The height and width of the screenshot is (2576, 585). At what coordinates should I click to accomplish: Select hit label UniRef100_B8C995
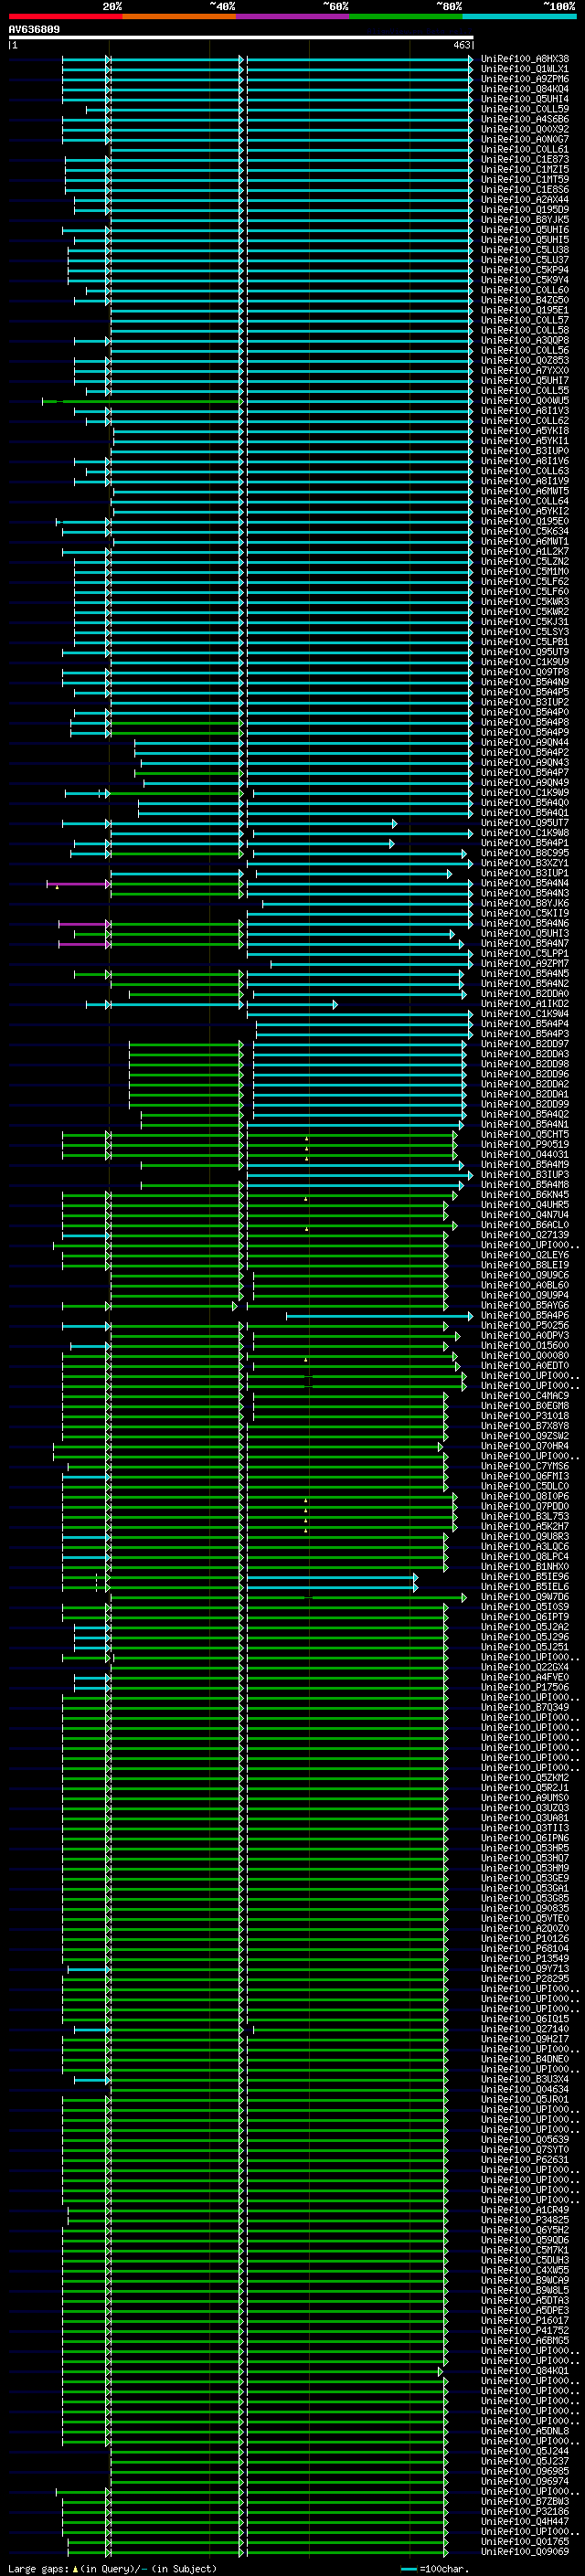pos(525,853)
